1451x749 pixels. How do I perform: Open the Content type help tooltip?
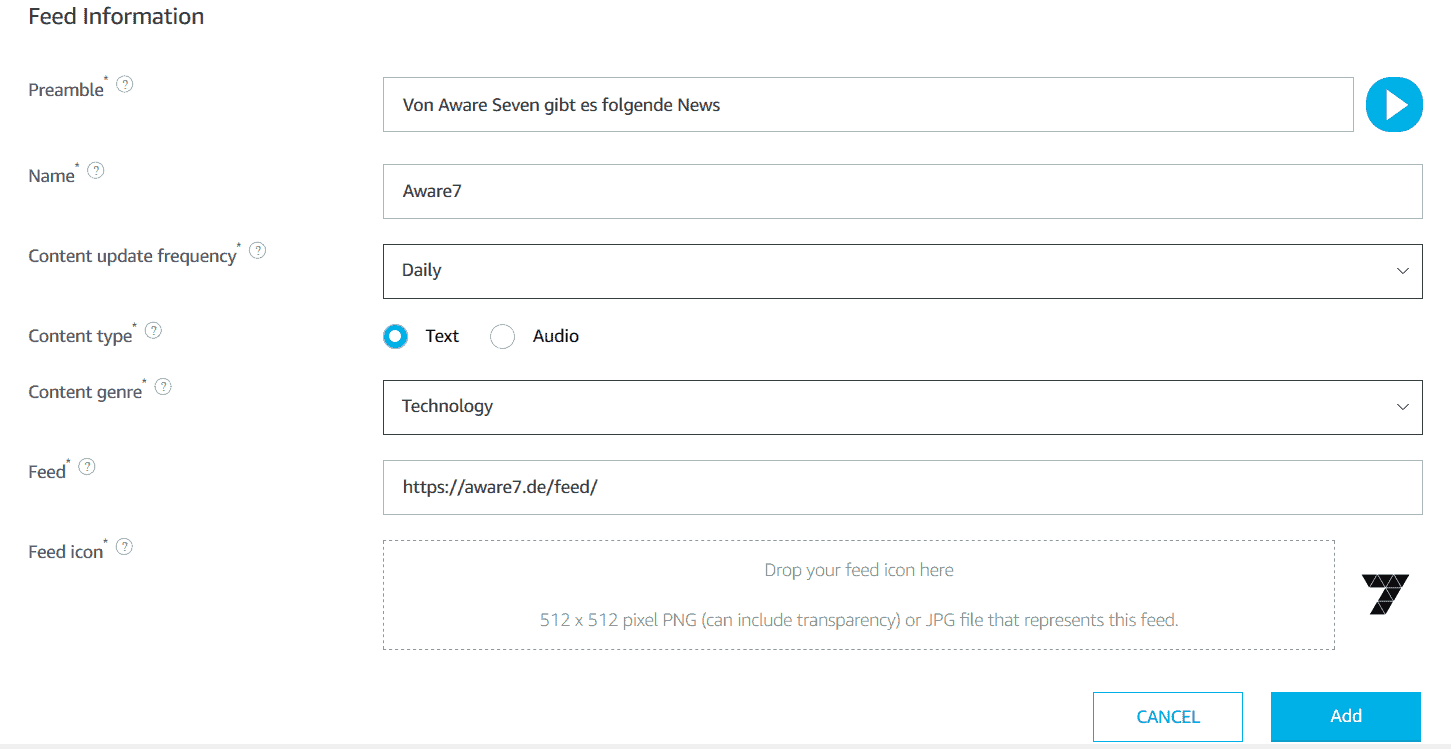153,330
